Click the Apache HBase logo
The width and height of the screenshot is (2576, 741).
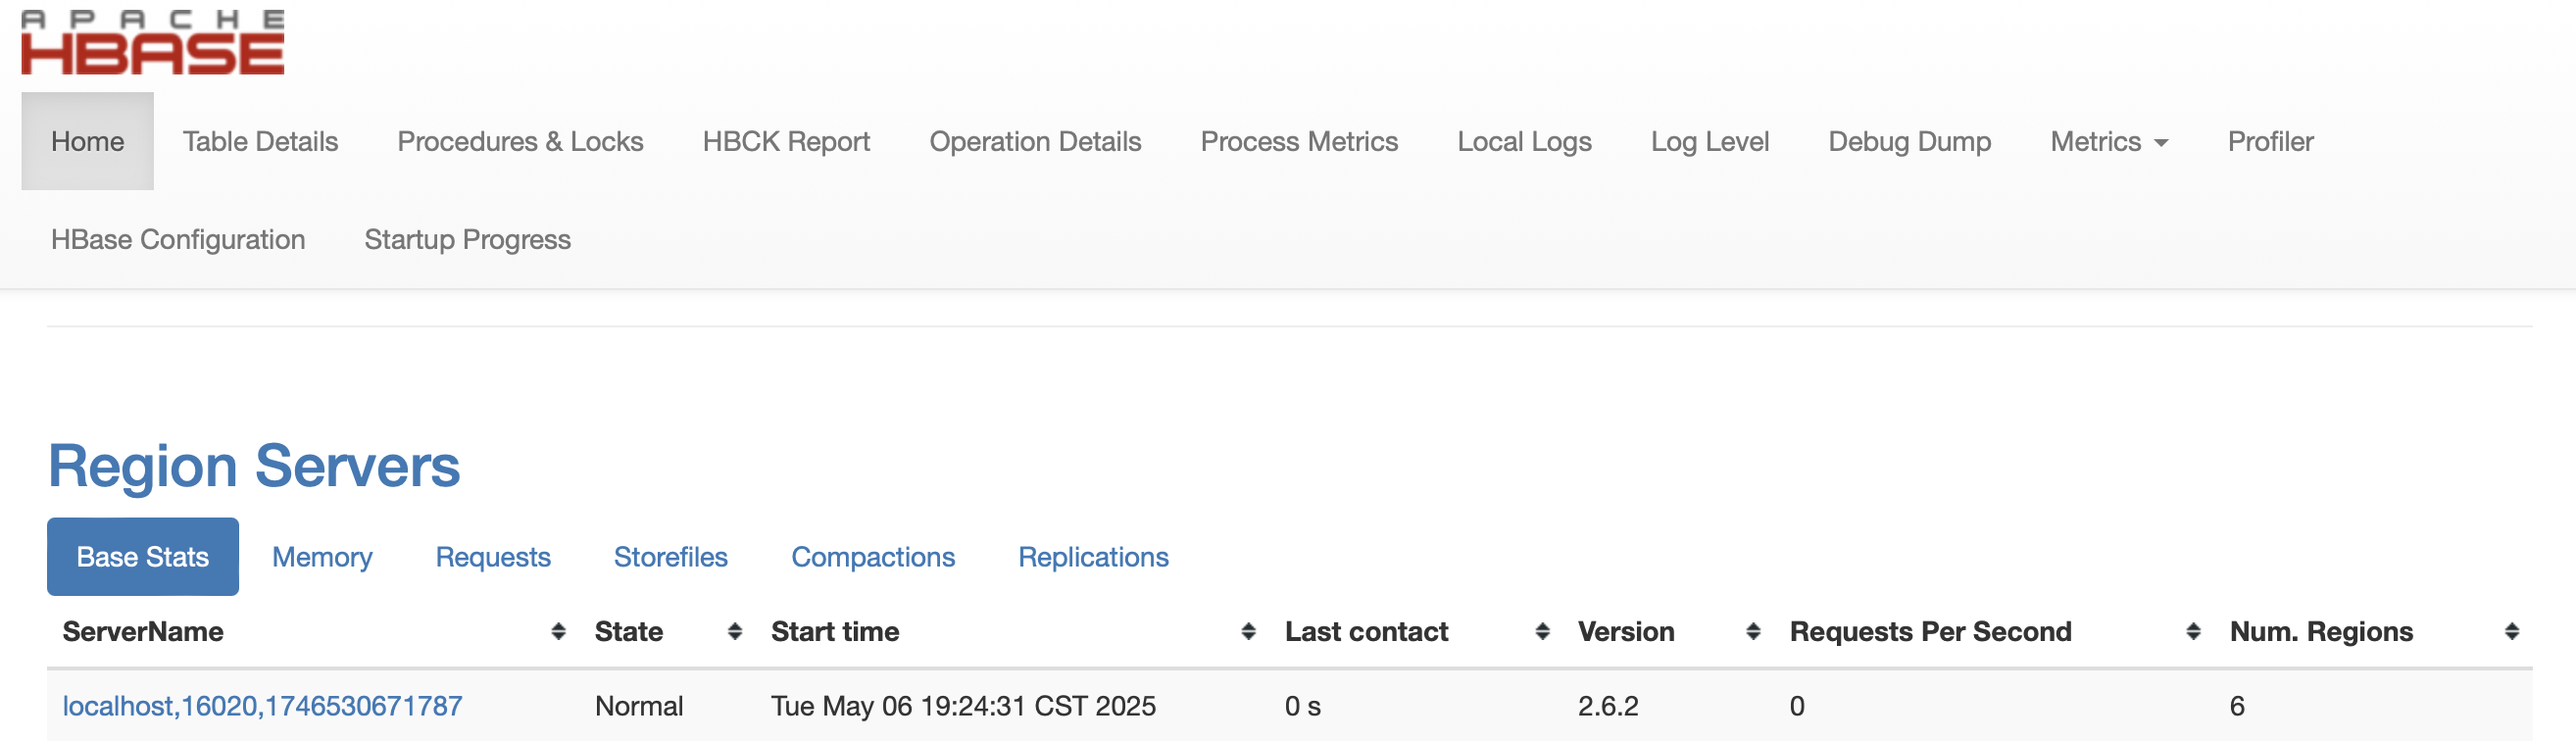tap(153, 43)
